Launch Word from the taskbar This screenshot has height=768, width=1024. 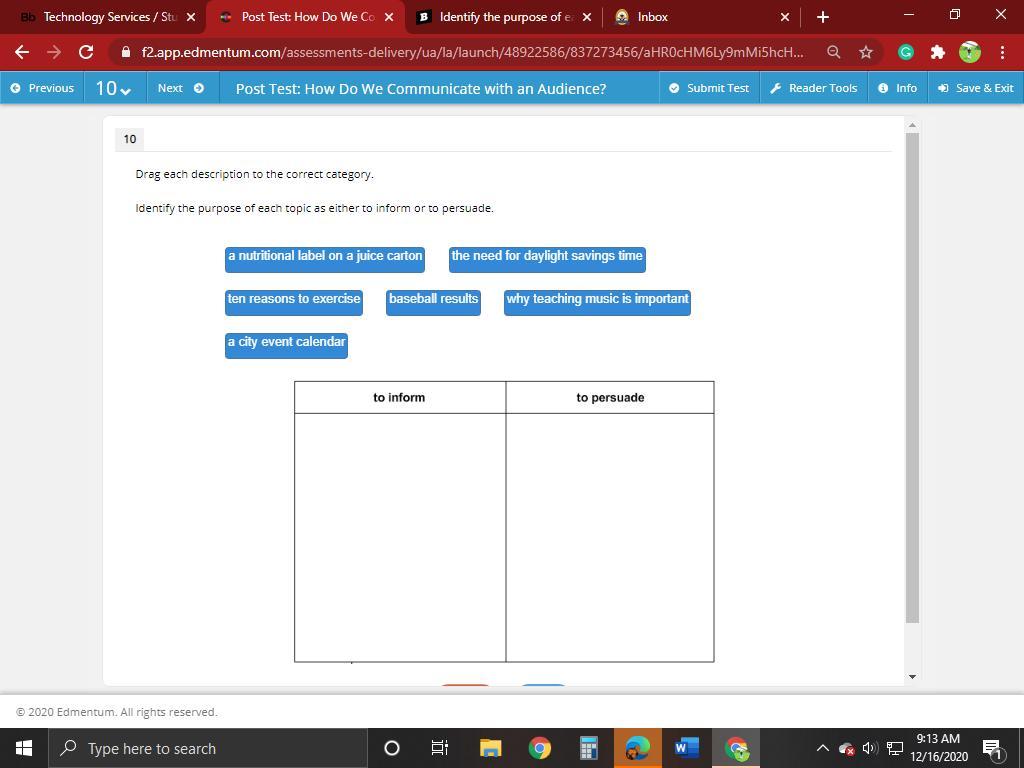click(686, 748)
